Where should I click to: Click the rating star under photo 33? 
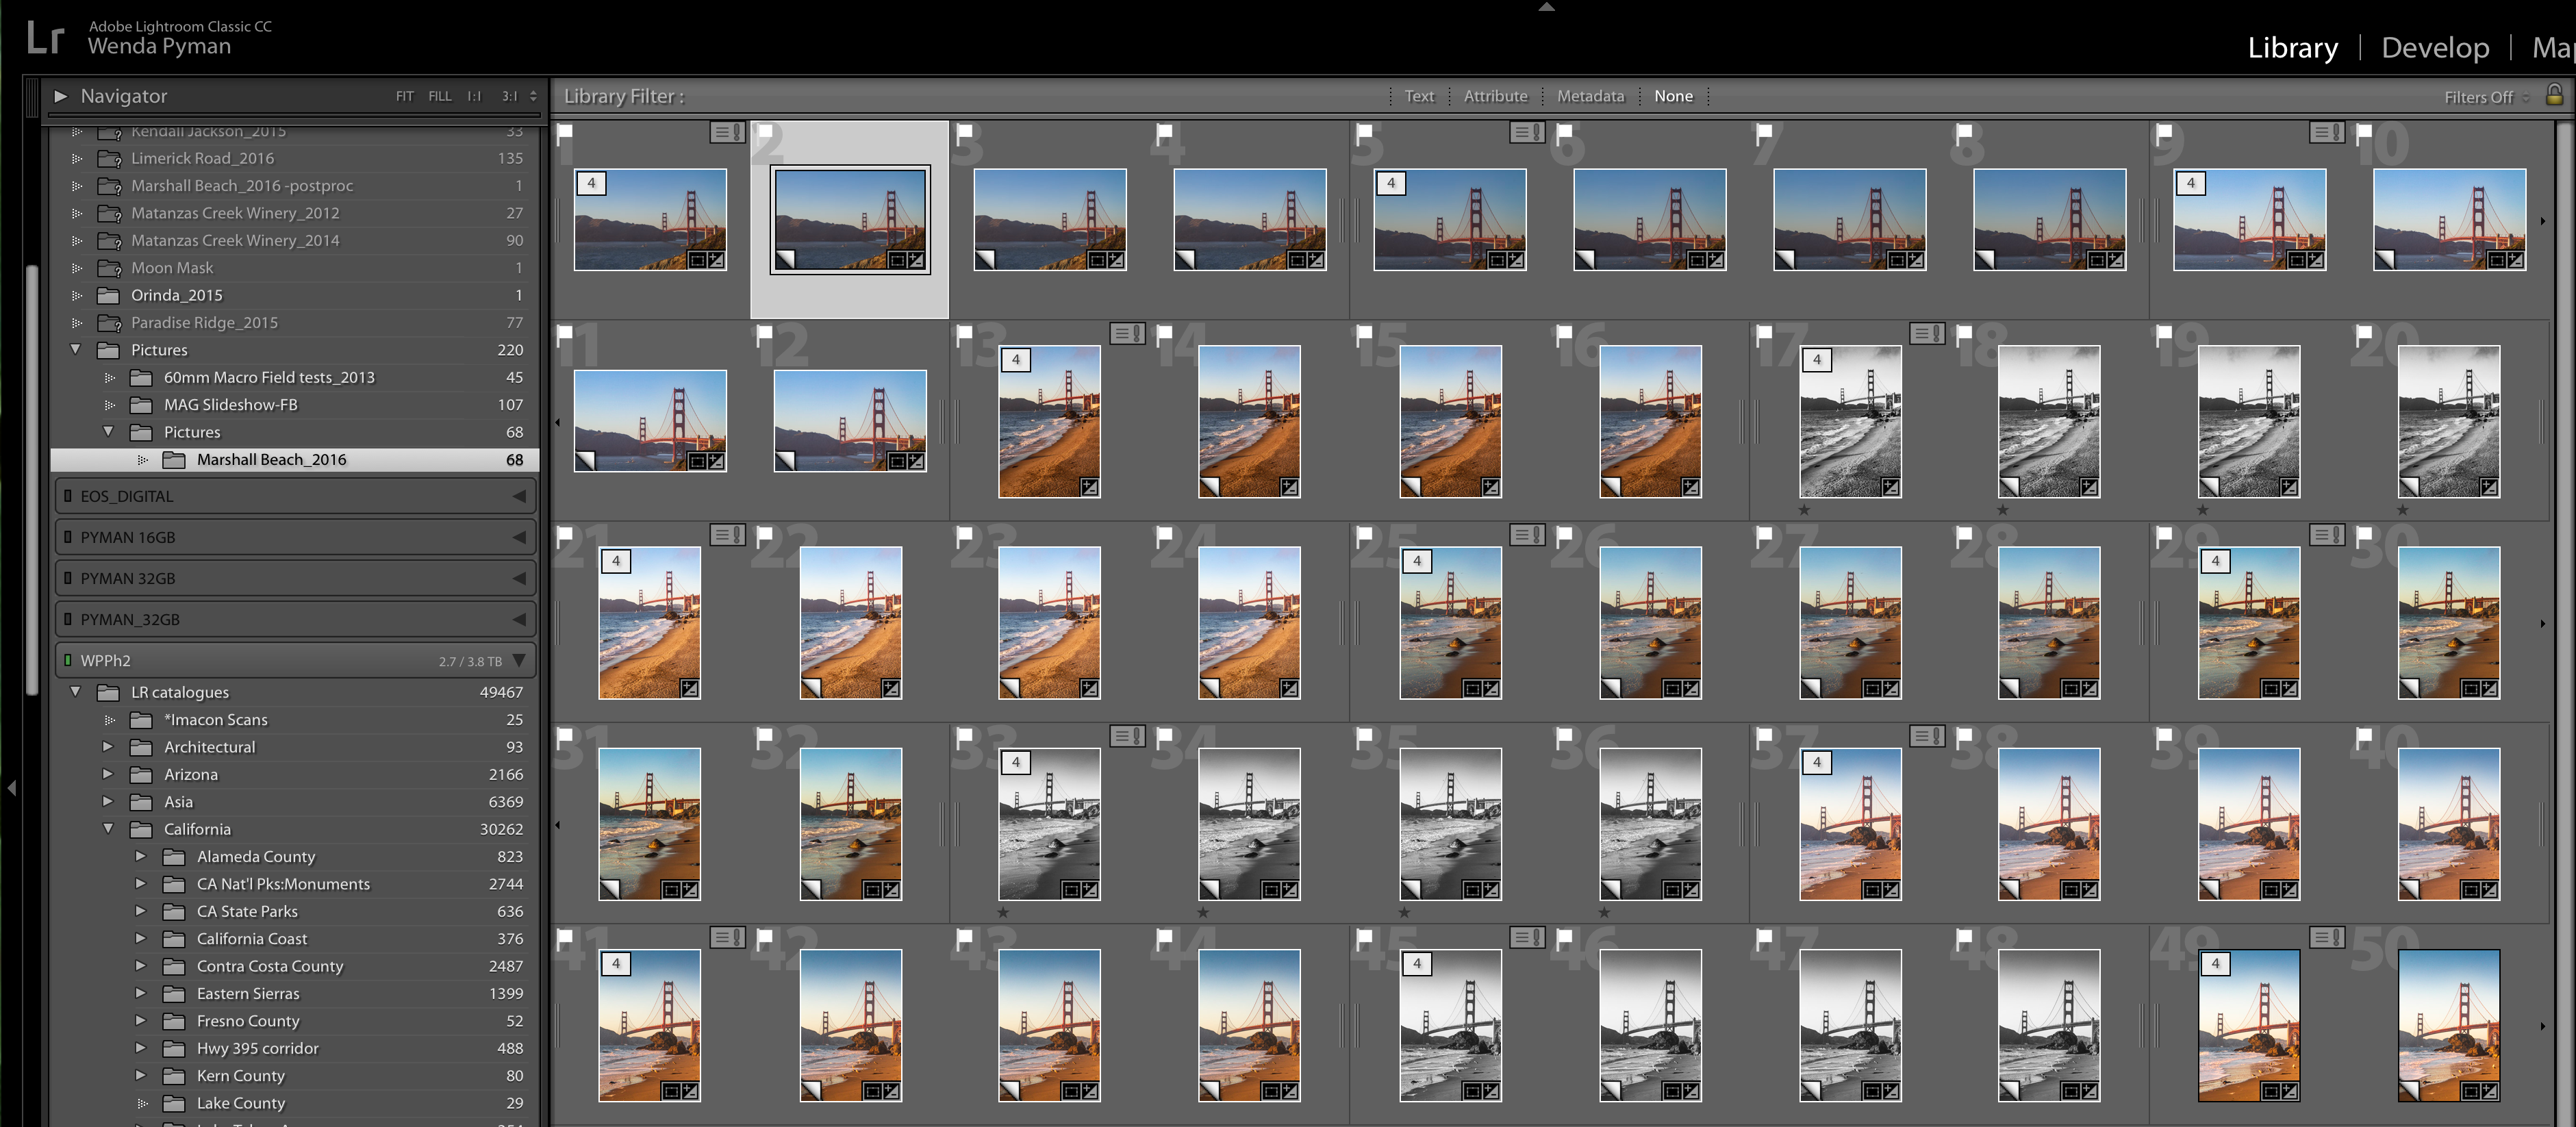point(1003,912)
